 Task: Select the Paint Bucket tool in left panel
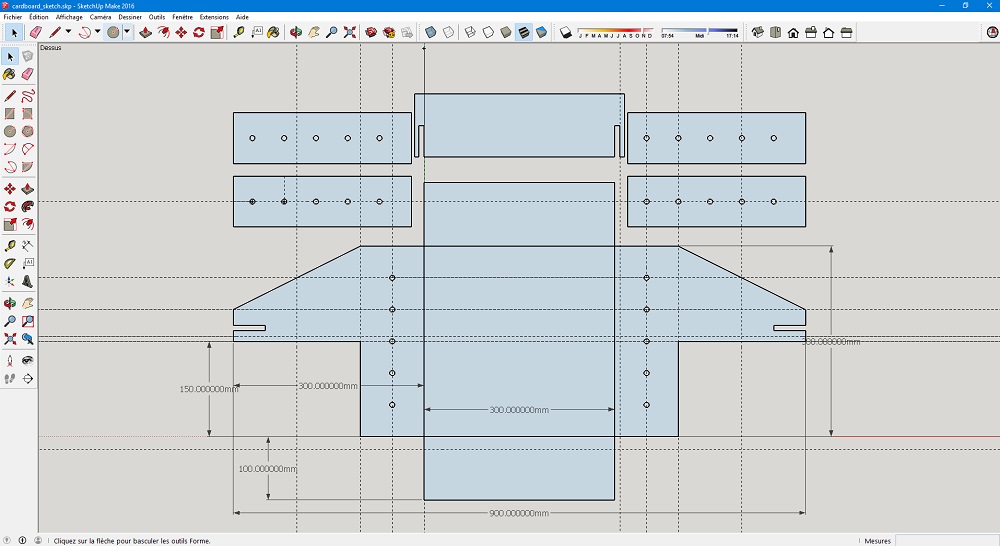[x=10, y=73]
